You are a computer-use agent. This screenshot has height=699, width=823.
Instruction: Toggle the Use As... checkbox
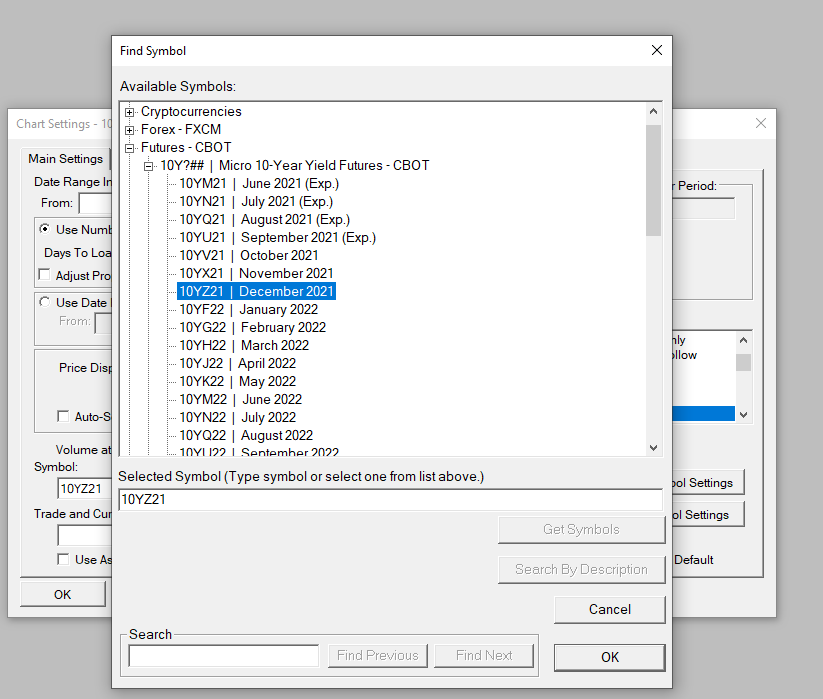click(x=63, y=559)
